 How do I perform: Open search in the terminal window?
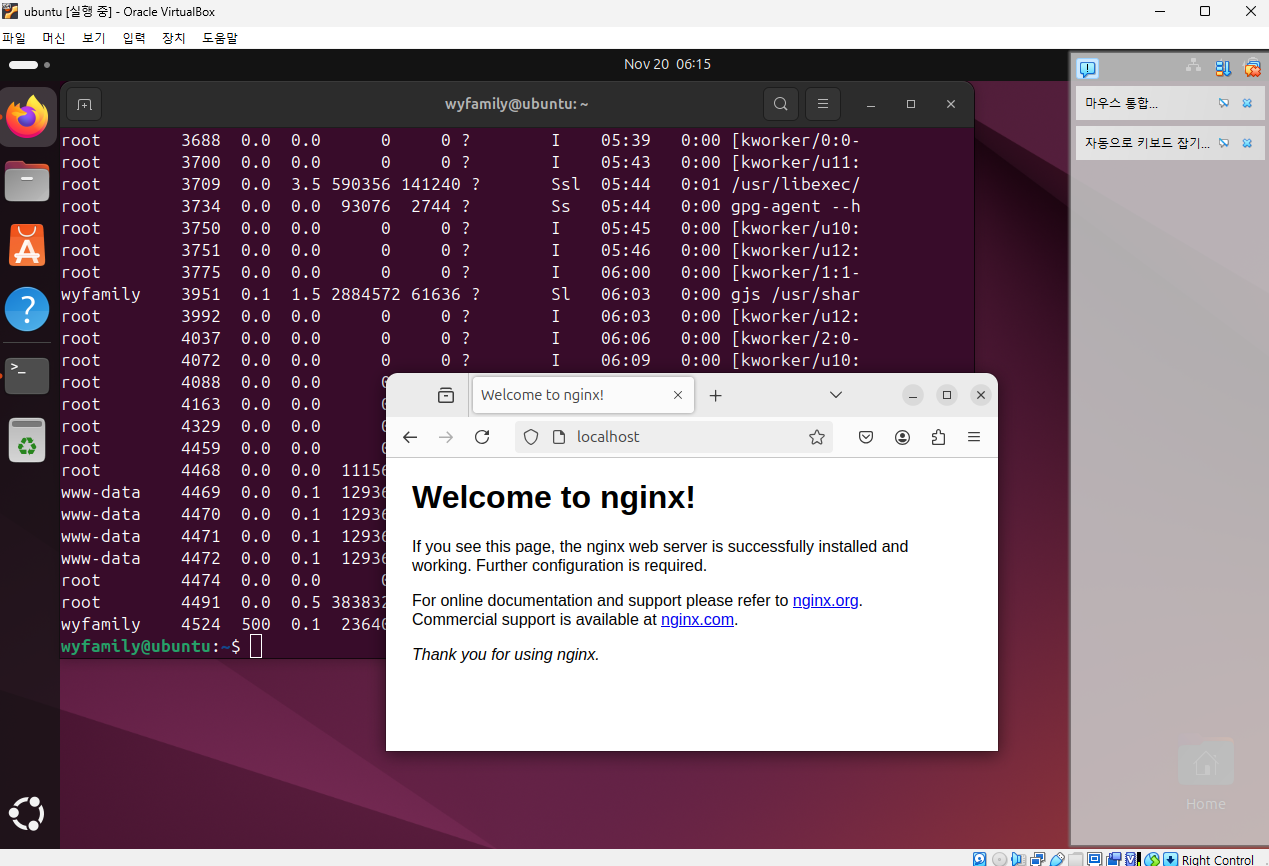781,104
